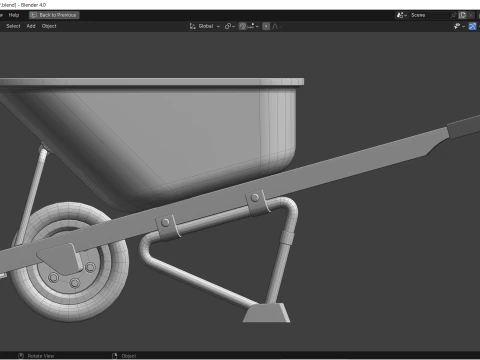Click the Object status bar entry
Image resolution: width=480 pixels, height=360 pixels.
pos(124,356)
